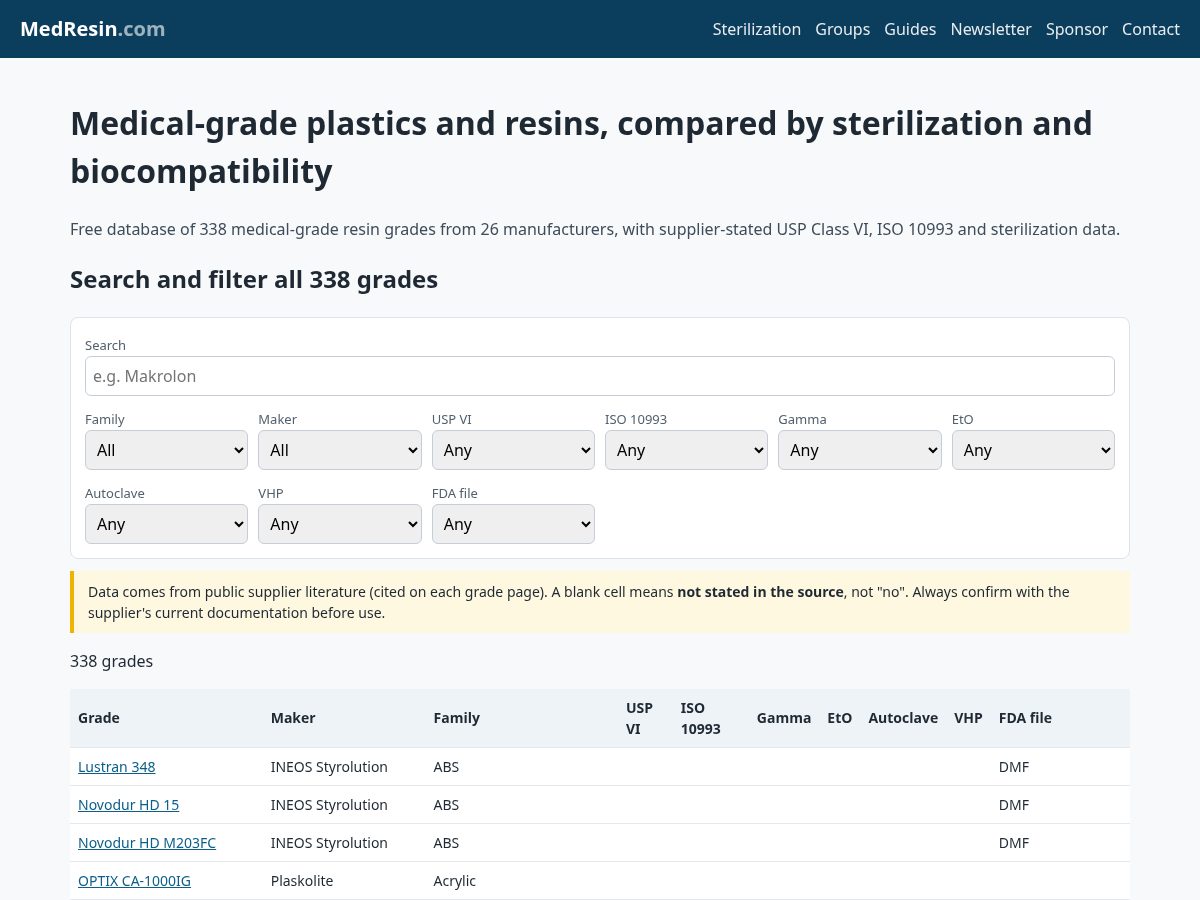Click the Autoclave column header
Viewport: 1200px width, 900px height.
(x=903, y=718)
